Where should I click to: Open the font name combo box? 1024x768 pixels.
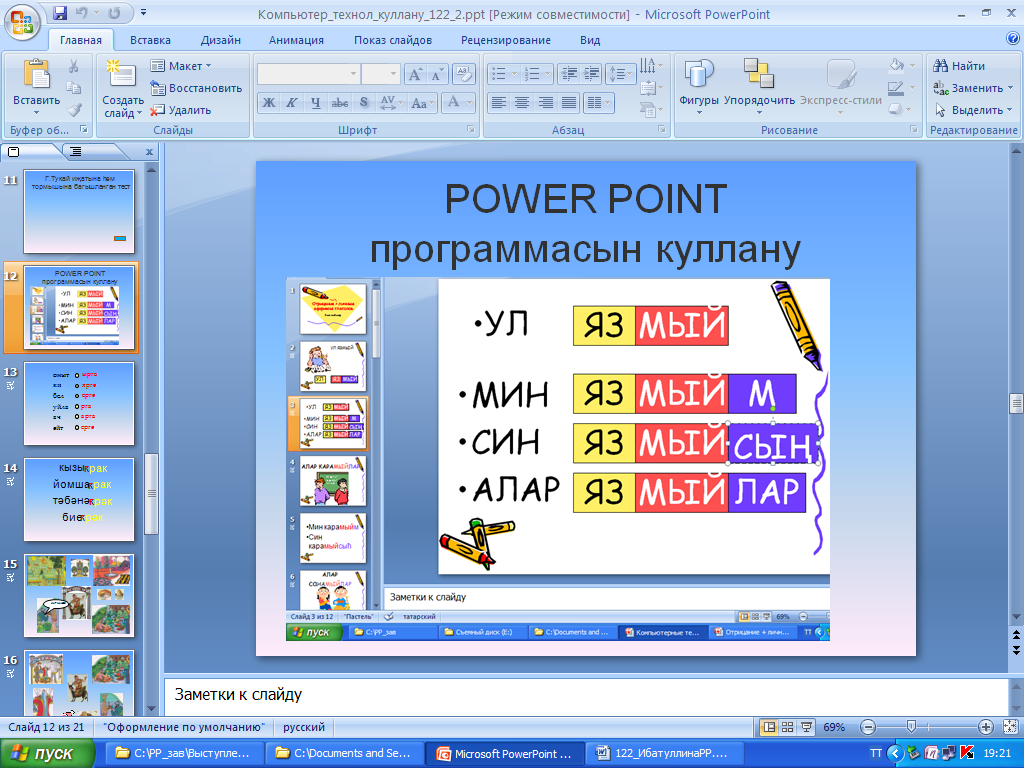(x=308, y=74)
